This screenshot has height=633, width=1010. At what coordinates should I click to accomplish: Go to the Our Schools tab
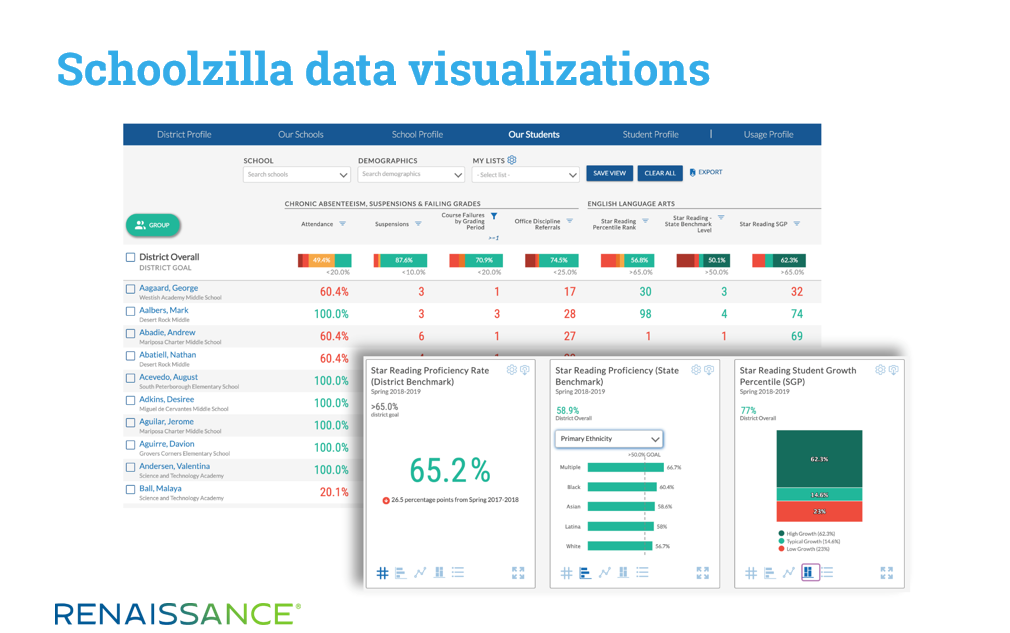pyautogui.click(x=301, y=135)
